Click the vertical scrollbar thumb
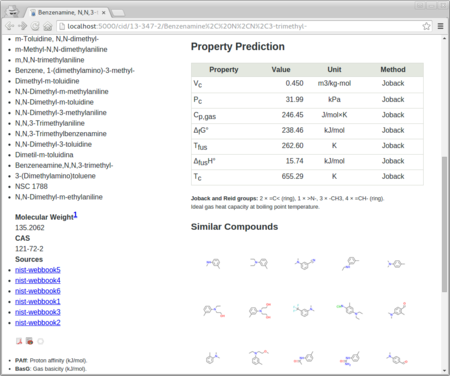 click(444, 224)
